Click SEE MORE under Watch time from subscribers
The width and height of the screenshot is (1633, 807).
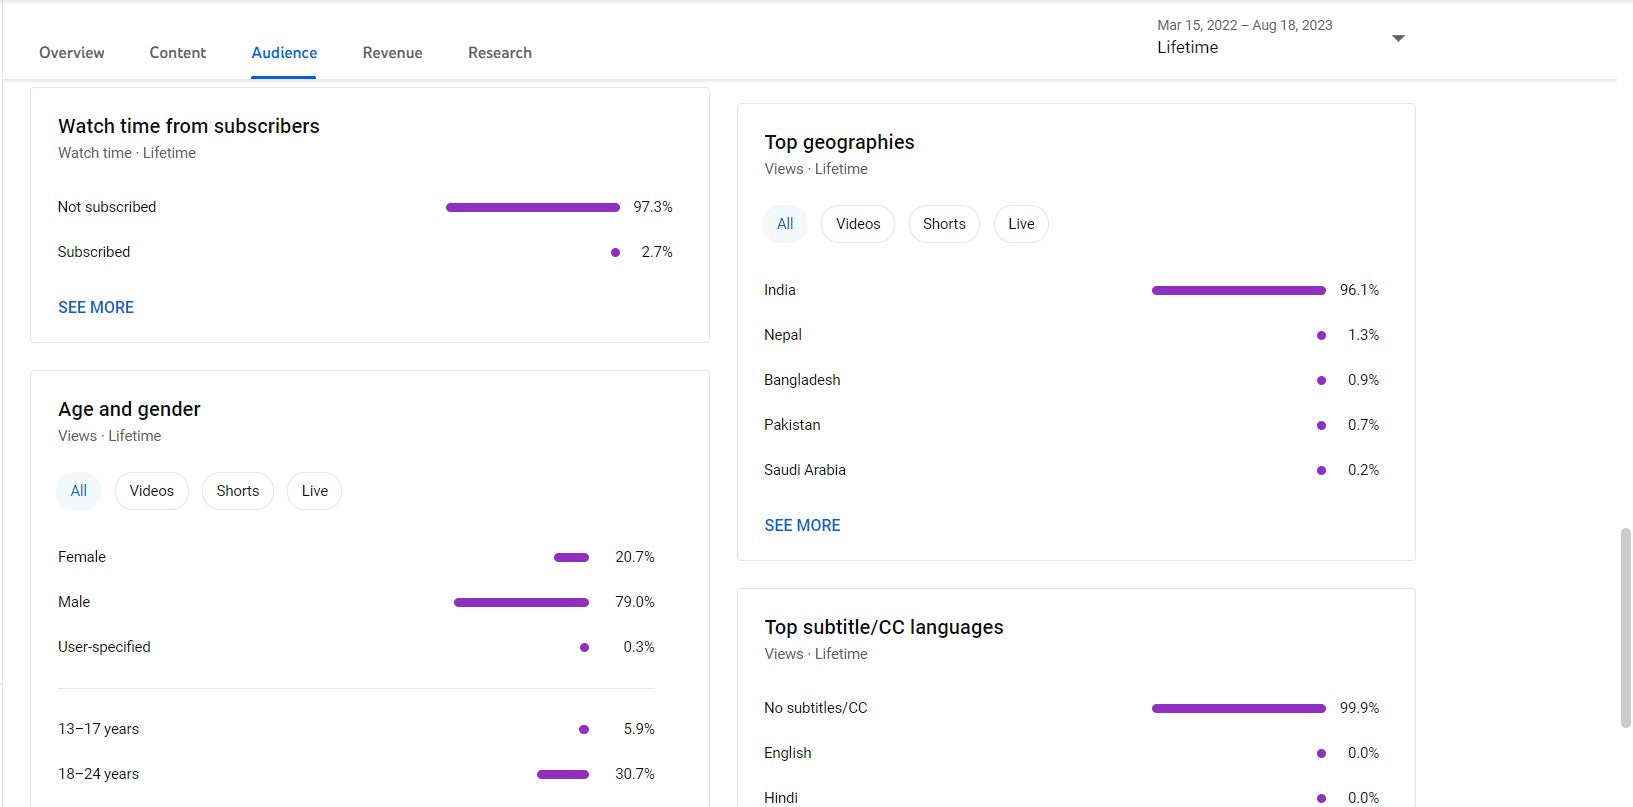click(x=96, y=308)
